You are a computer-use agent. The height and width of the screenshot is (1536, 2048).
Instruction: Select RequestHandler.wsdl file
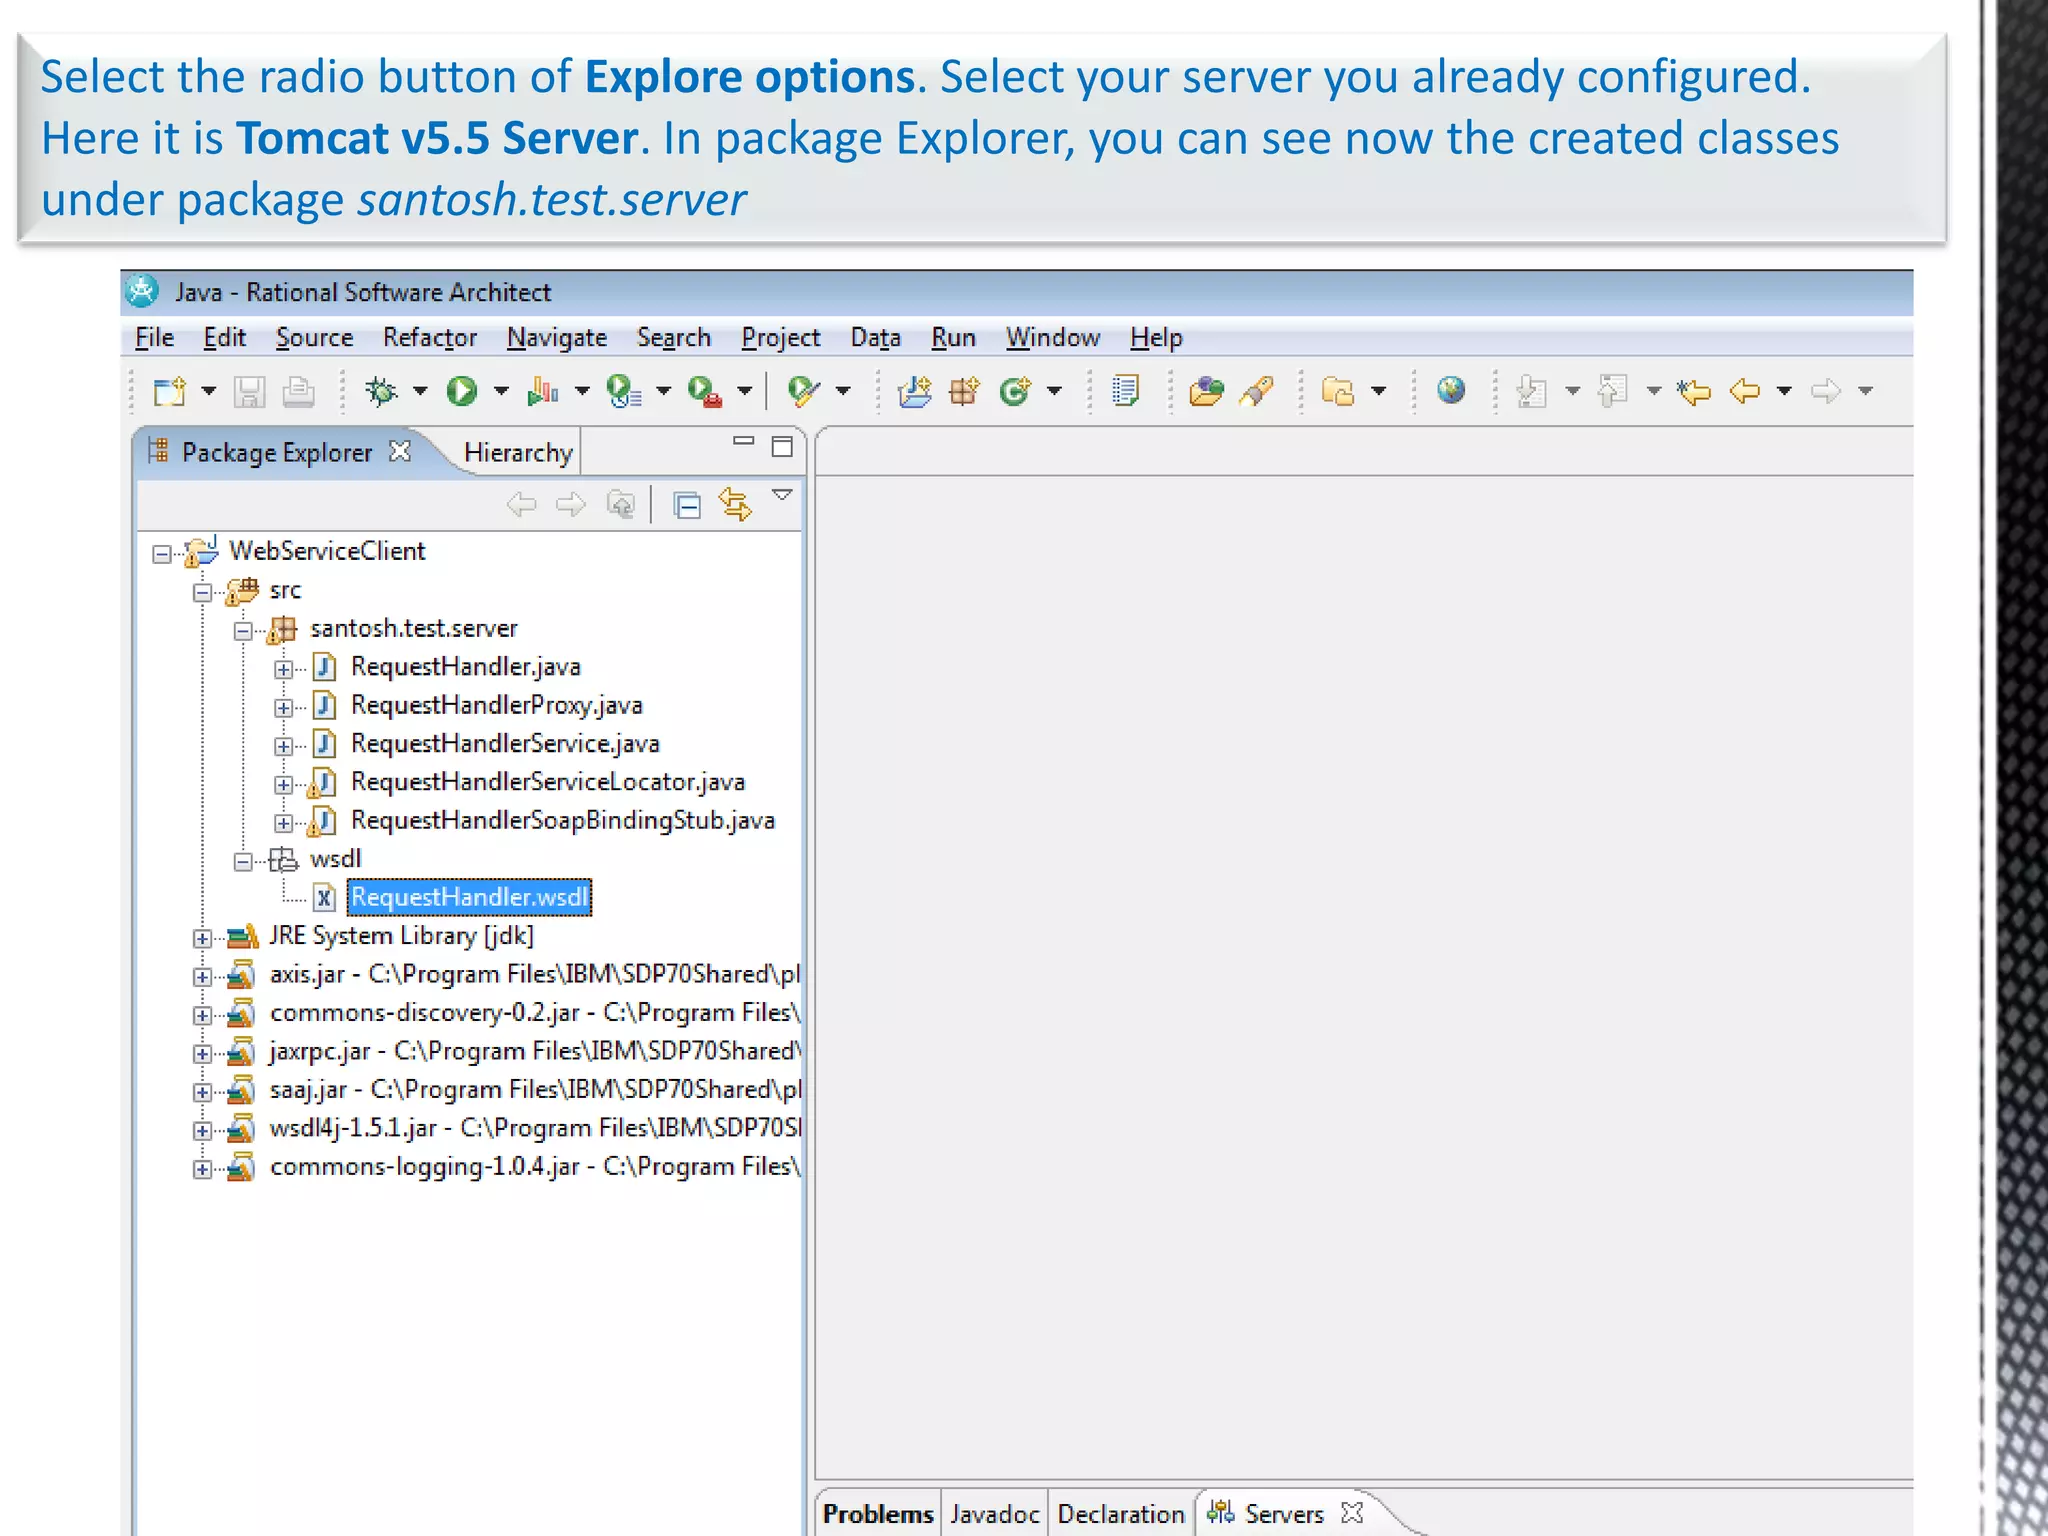(469, 897)
